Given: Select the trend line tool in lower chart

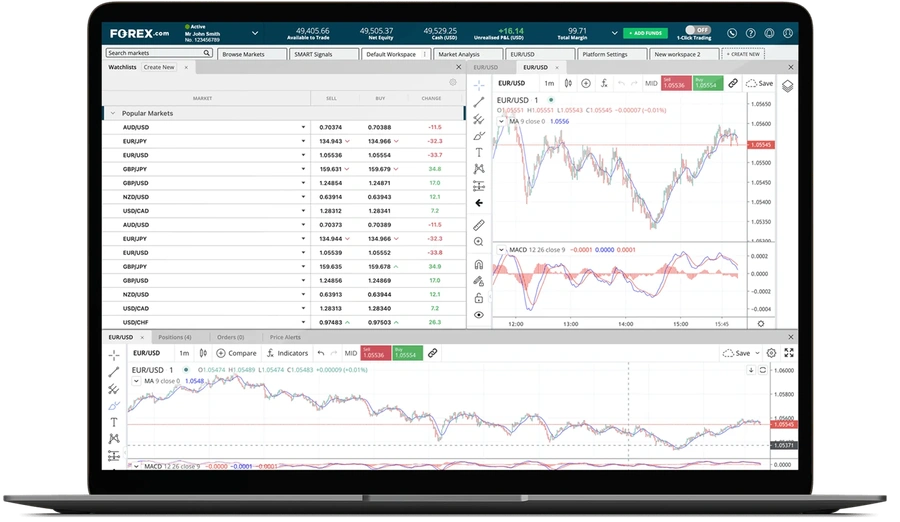Looking at the screenshot, I should pos(114,372).
